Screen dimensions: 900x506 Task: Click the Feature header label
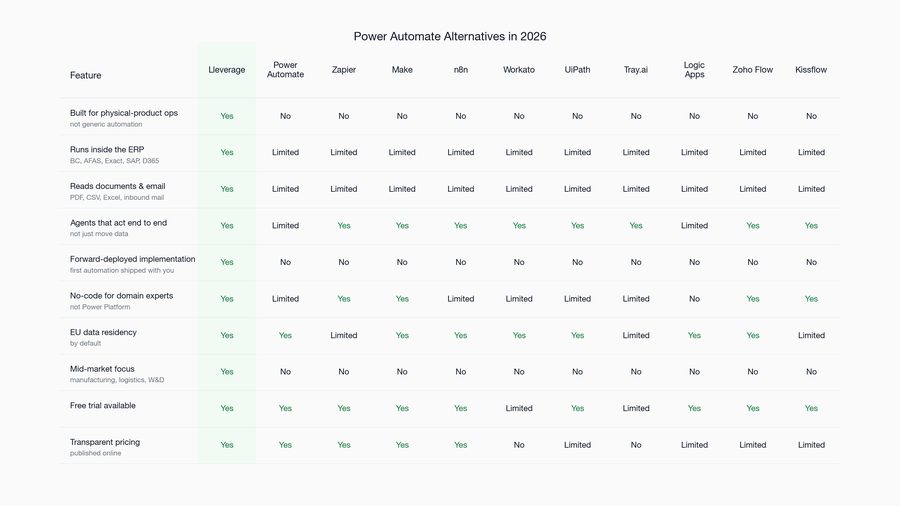[x=86, y=75]
